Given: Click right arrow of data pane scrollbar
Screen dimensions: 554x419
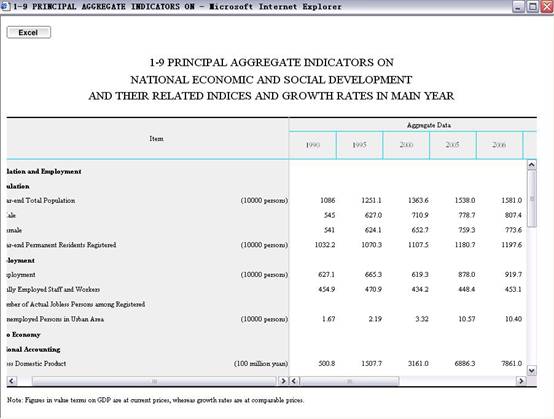Looking at the screenshot, I should pos(521,381).
